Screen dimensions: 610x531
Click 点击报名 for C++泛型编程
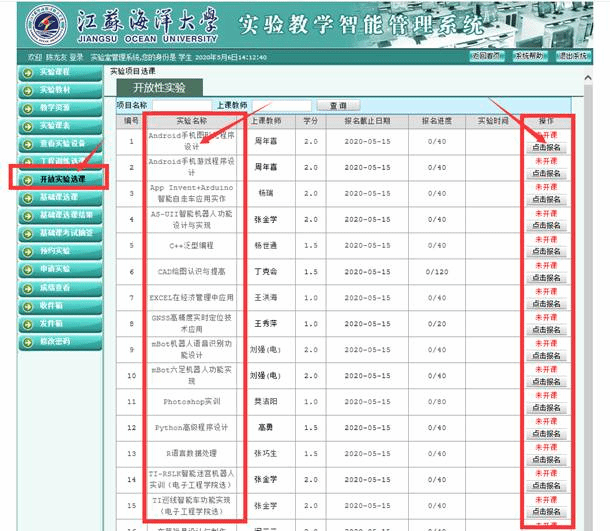tap(546, 250)
